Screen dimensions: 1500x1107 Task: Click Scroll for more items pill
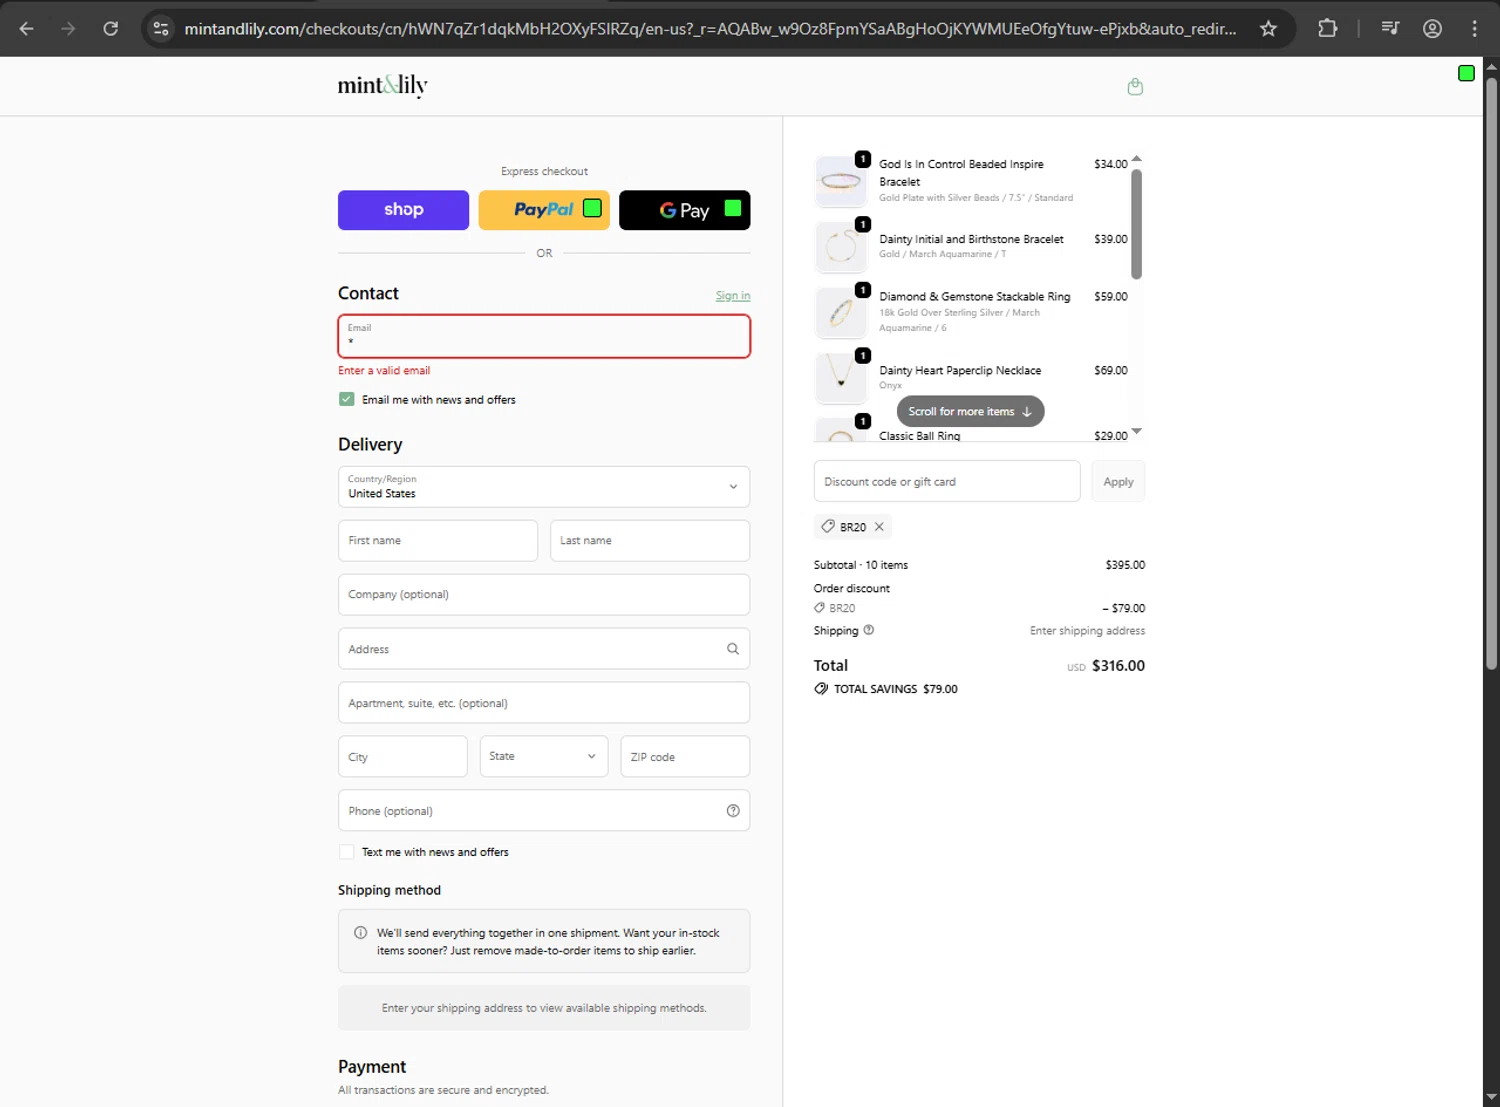[x=970, y=411]
